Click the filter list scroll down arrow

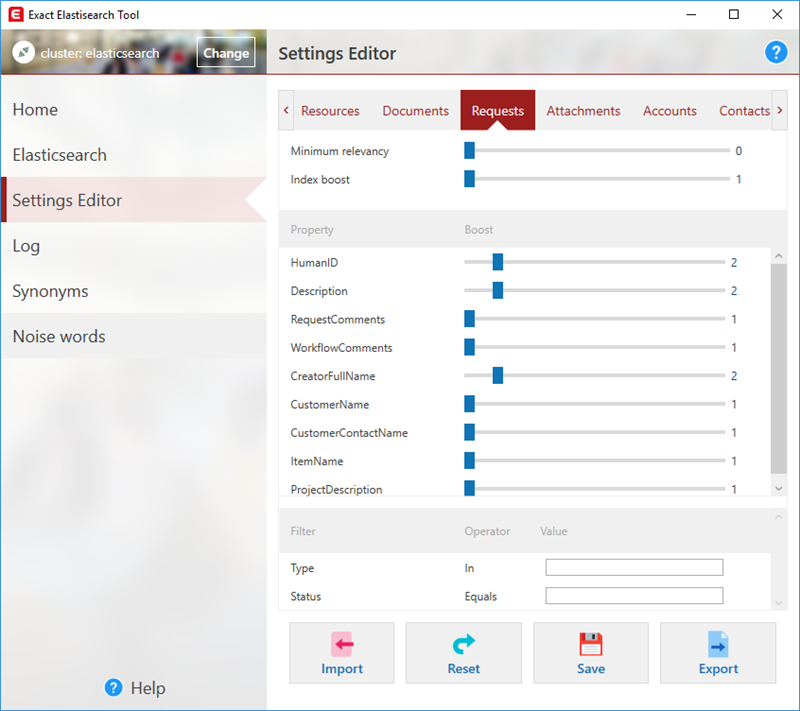click(779, 603)
